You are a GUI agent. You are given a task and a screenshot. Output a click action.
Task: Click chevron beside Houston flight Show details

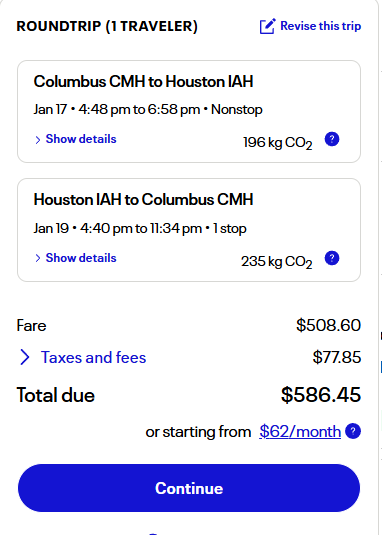coord(38,258)
